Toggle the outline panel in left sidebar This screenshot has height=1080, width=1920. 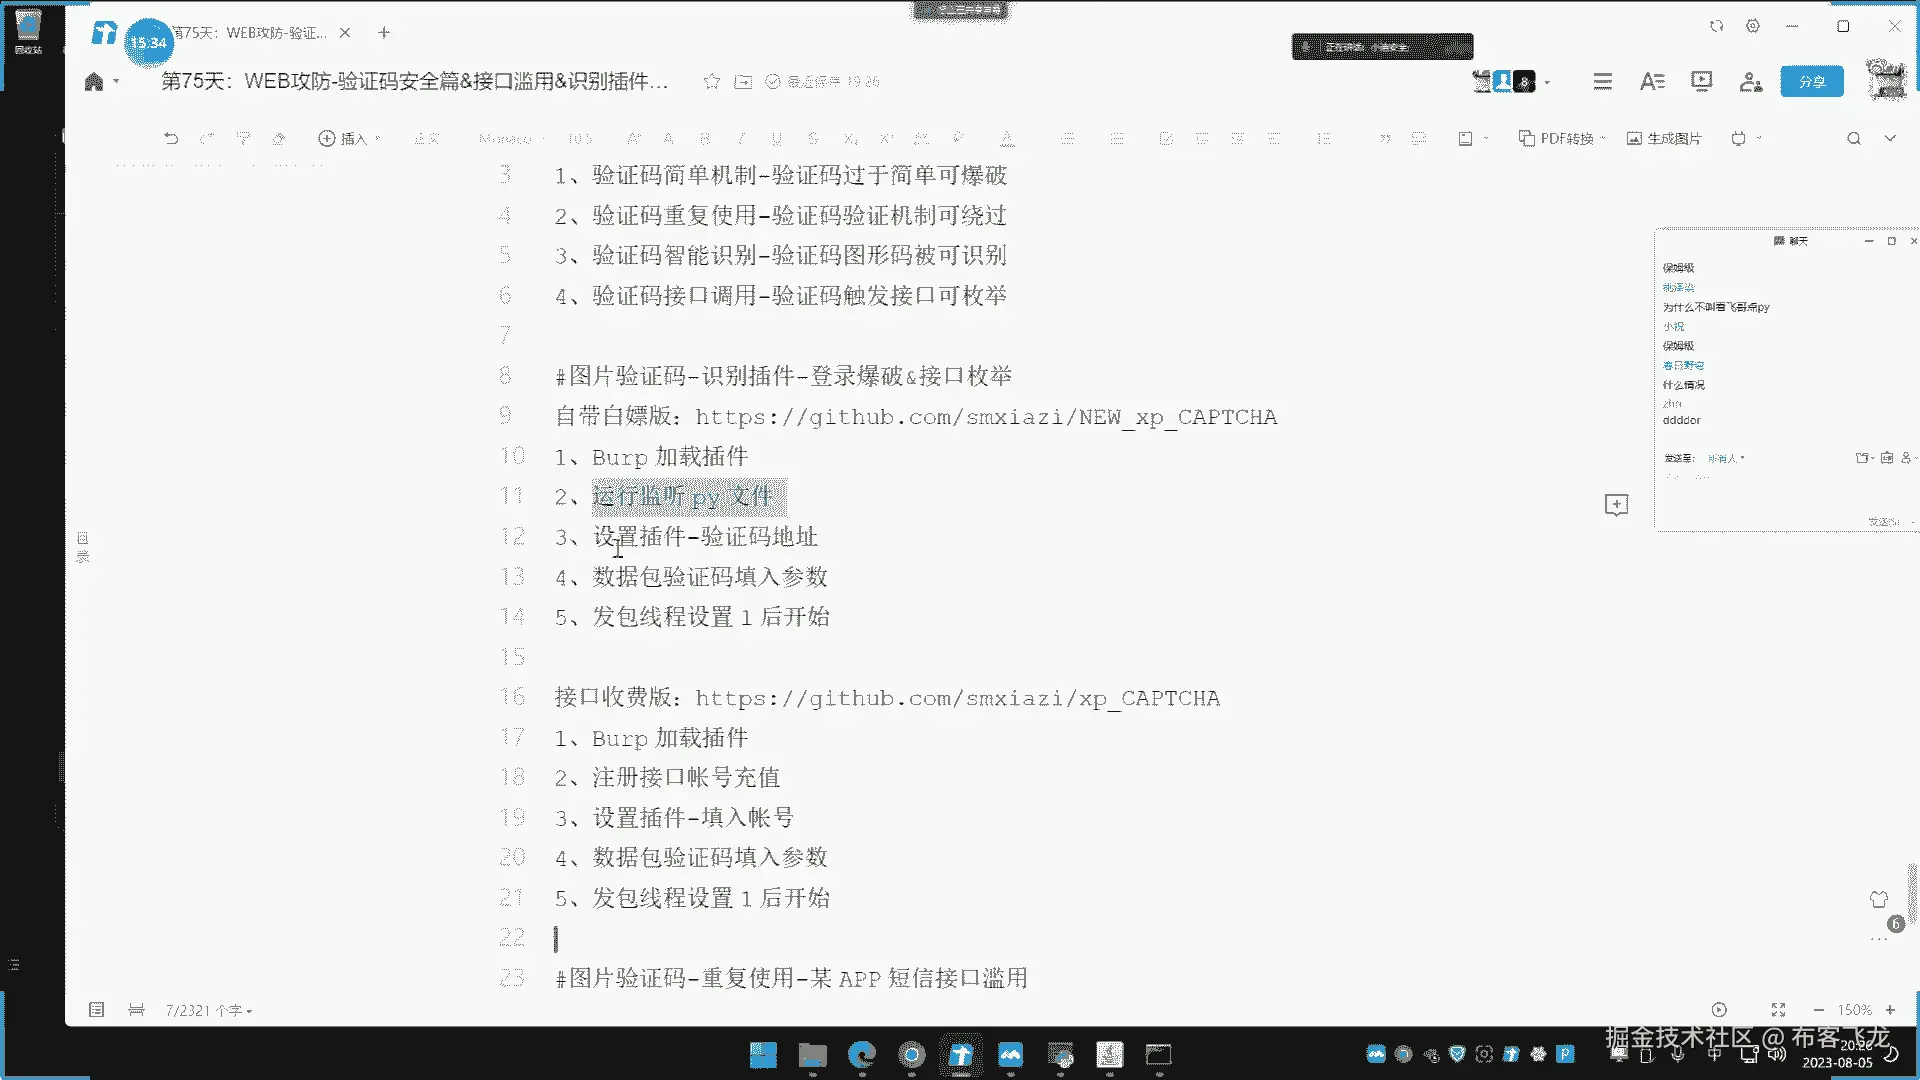tap(83, 547)
